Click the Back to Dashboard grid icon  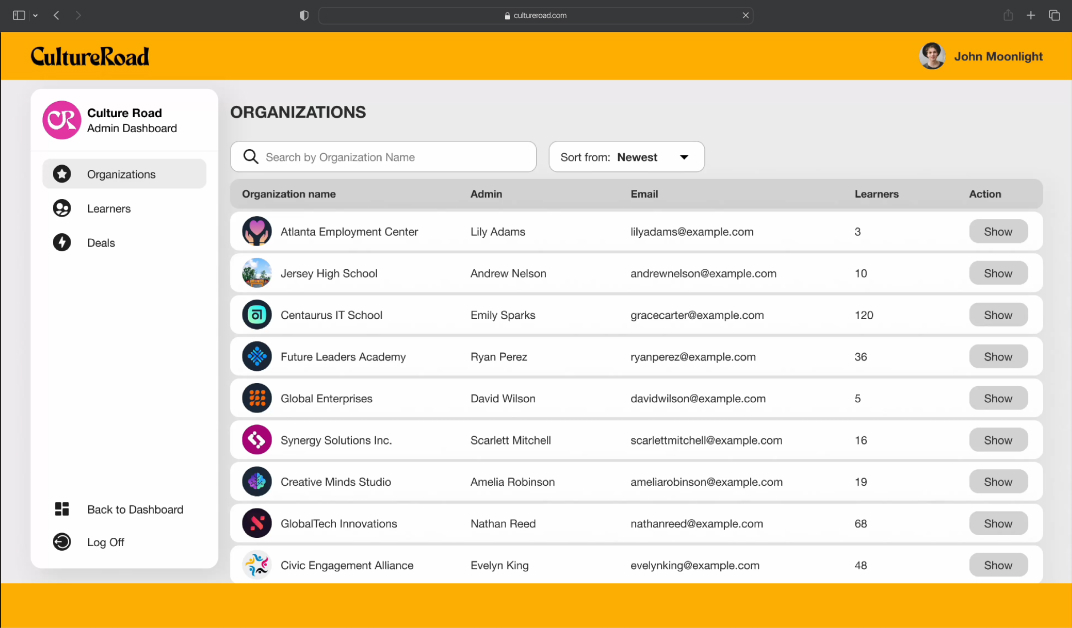tap(62, 509)
